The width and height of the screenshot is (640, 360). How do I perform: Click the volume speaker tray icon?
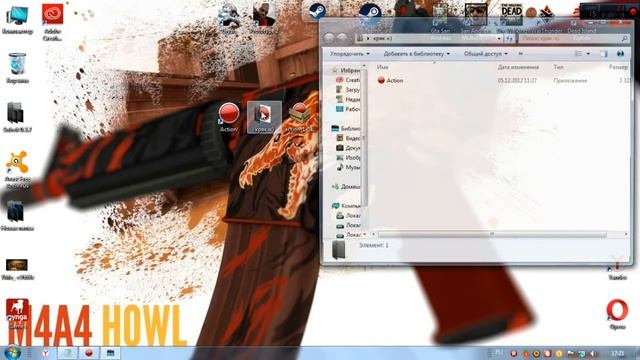click(x=593, y=353)
